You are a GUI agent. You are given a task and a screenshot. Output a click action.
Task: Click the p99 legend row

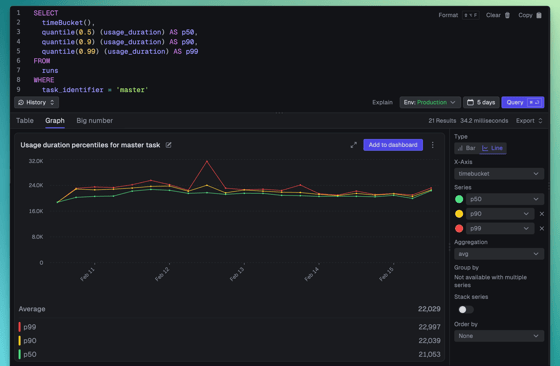229,327
